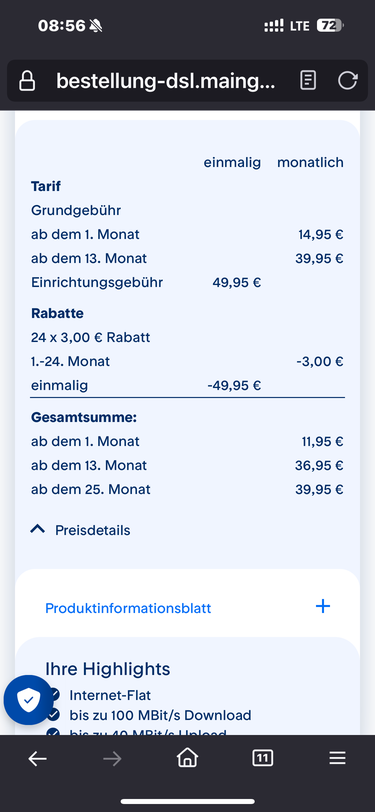Open the browser hamburger menu
This screenshot has width=375, height=812.
pyautogui.click(x=337, y=759)
